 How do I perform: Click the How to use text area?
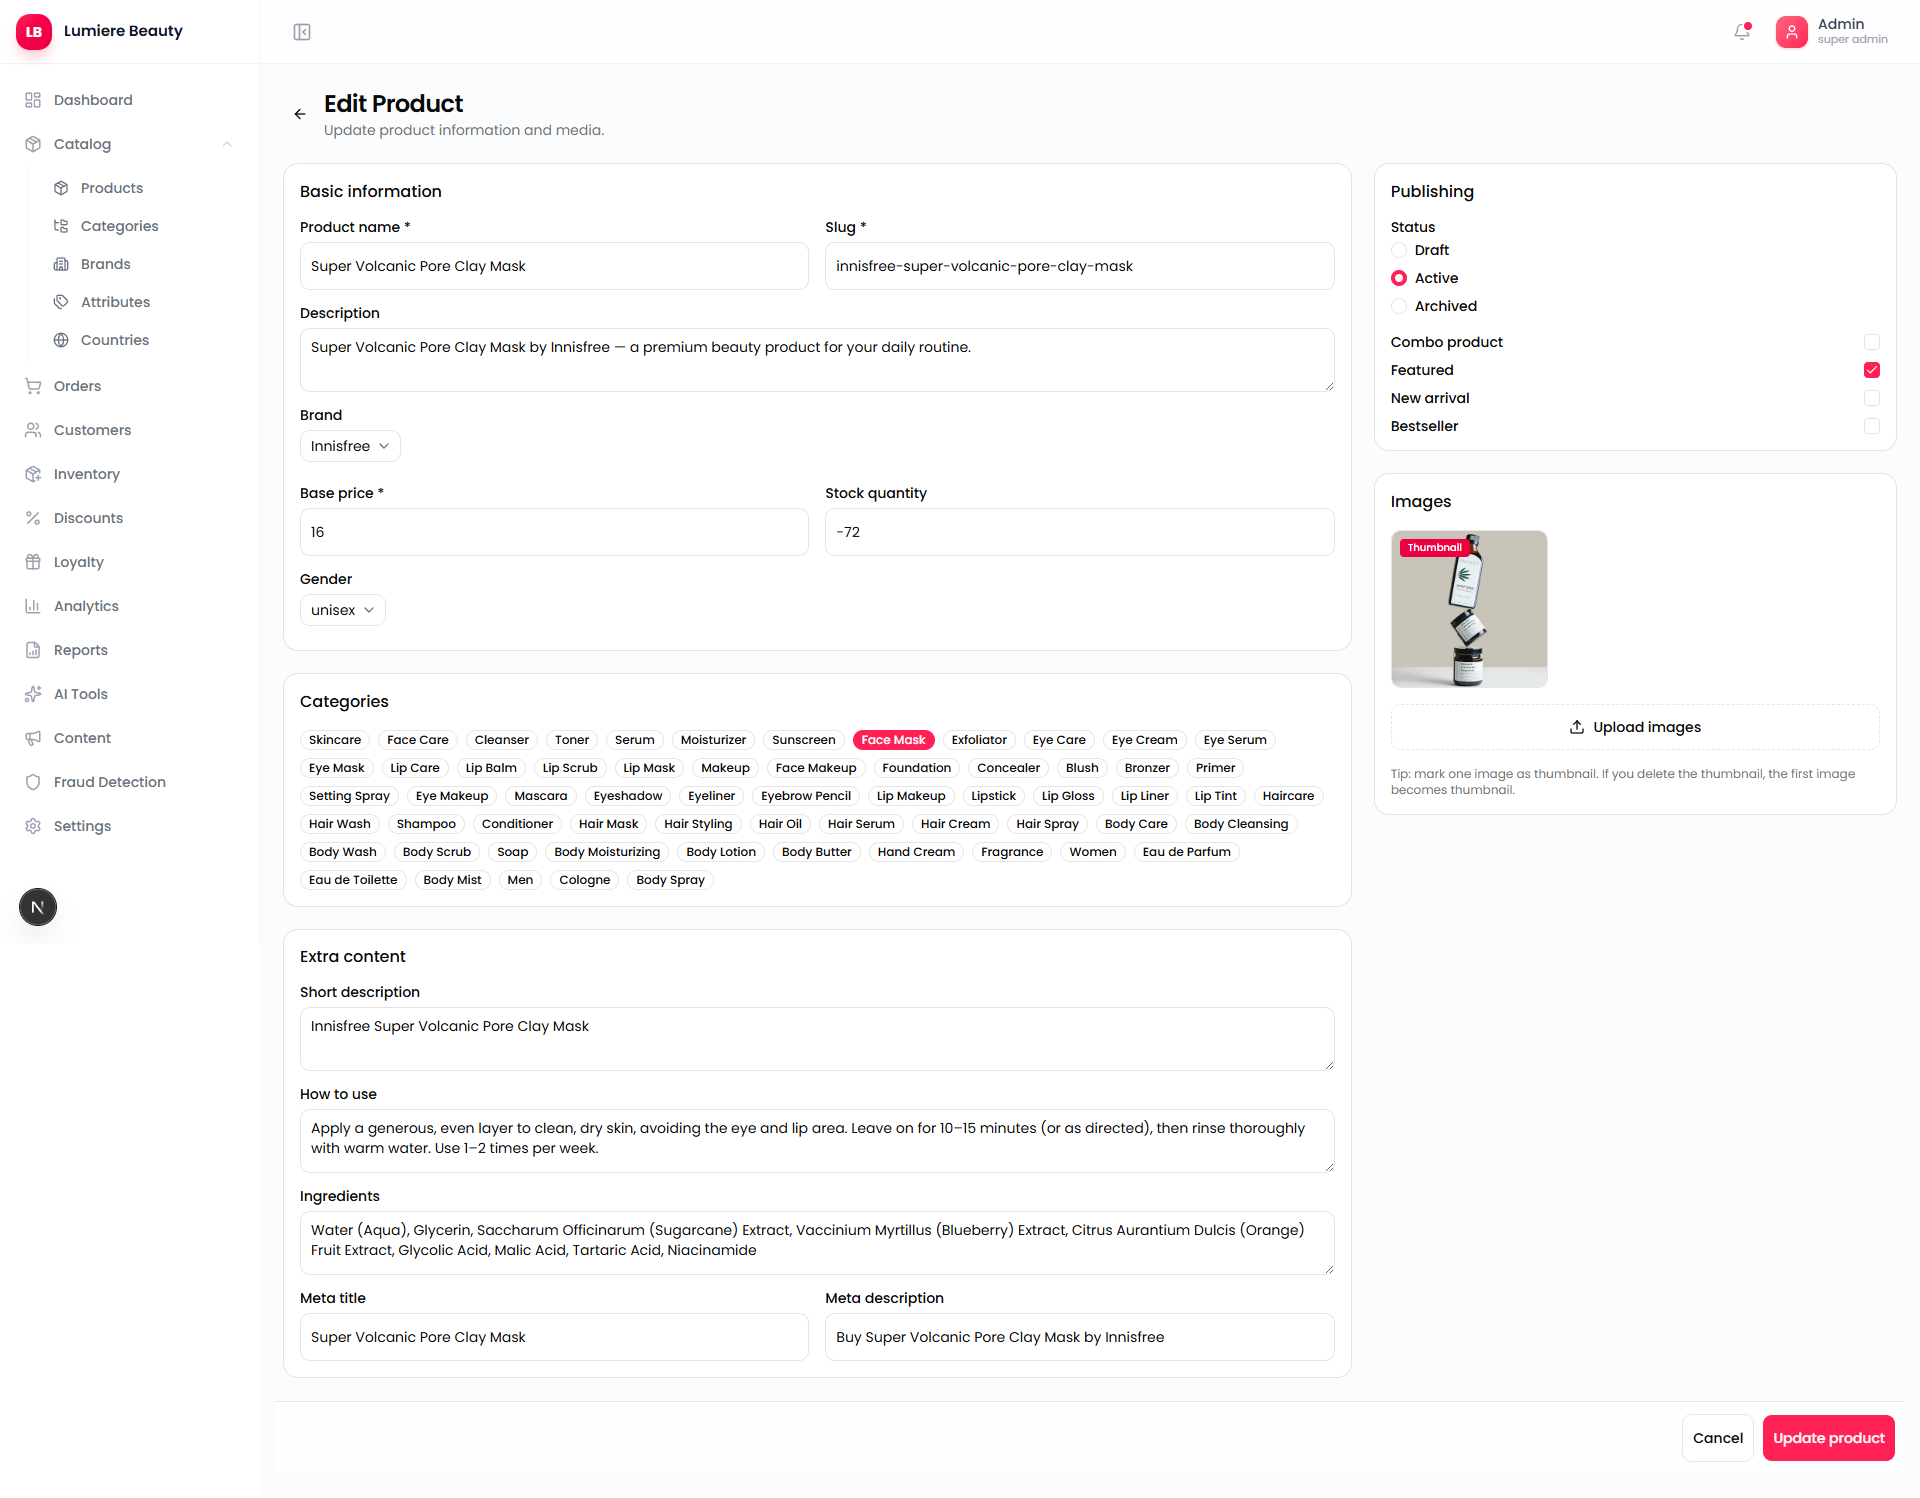tap(817, 1141)
